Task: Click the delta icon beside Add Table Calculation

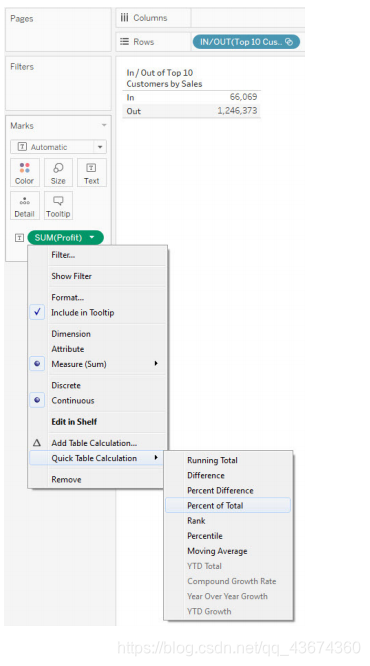Action: pos(37,443)
